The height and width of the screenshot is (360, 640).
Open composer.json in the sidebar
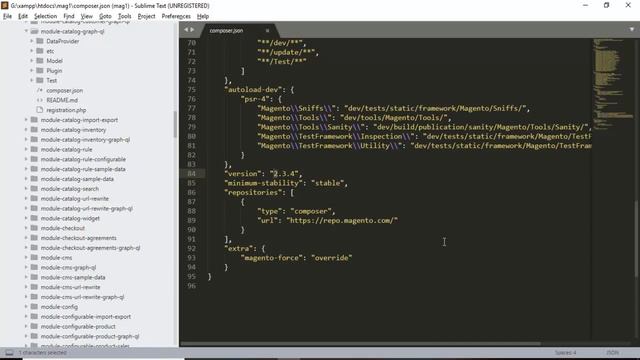[x=64, y=90]
